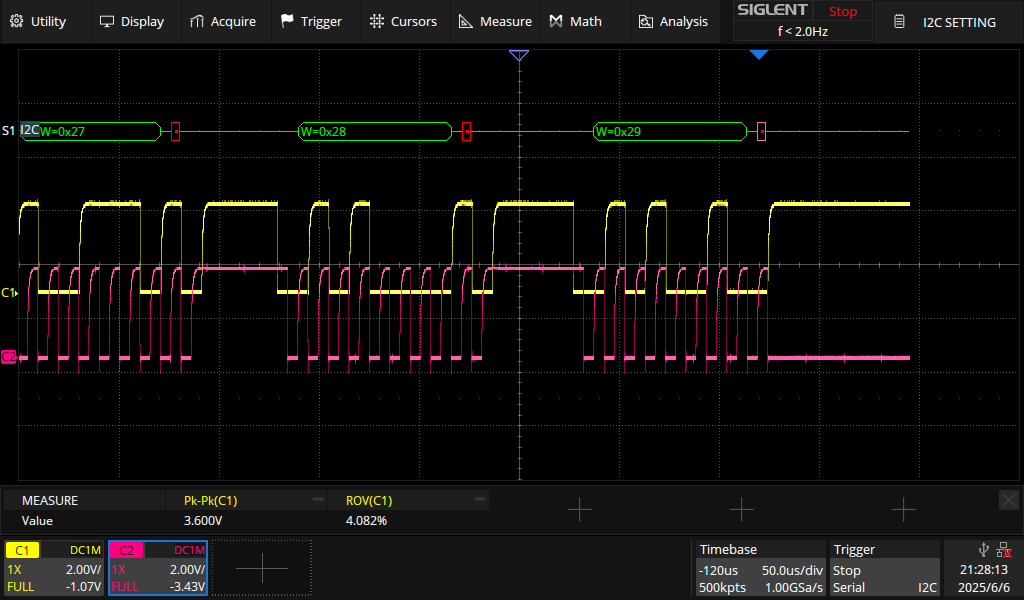Open the I2C SETTING panel

(948, 22)
